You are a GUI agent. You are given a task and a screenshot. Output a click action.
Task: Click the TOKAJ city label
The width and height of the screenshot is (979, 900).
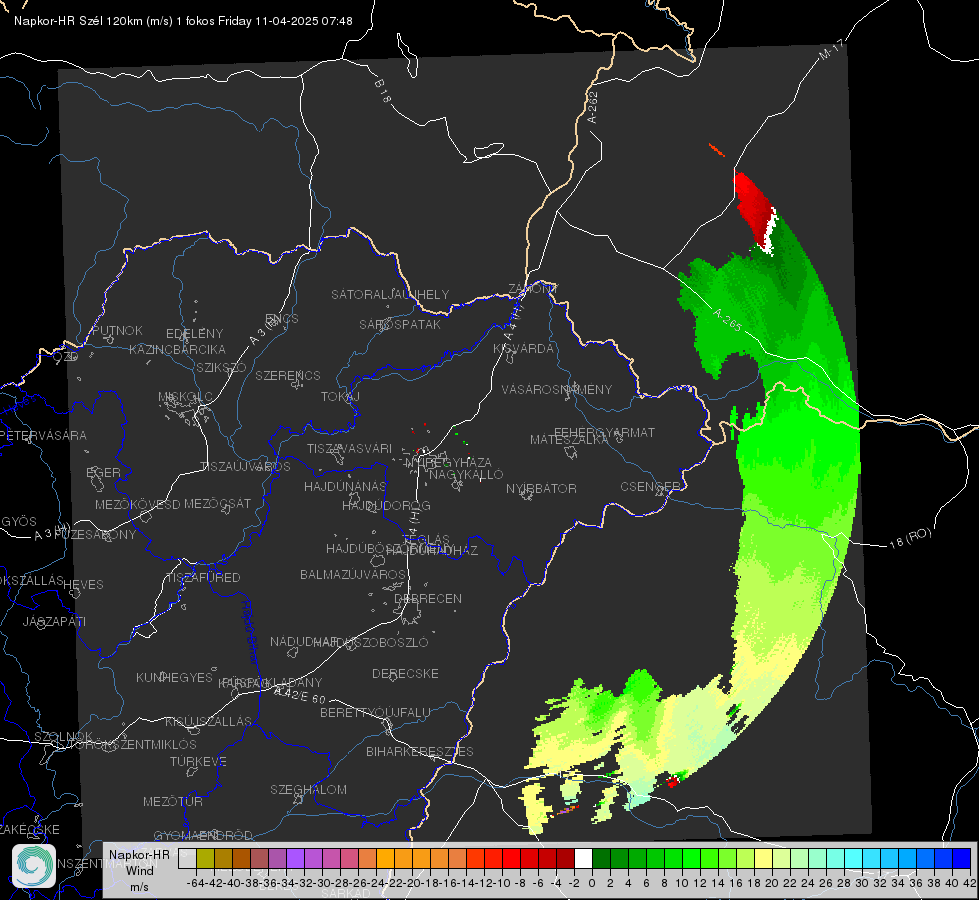click(340, 397)
